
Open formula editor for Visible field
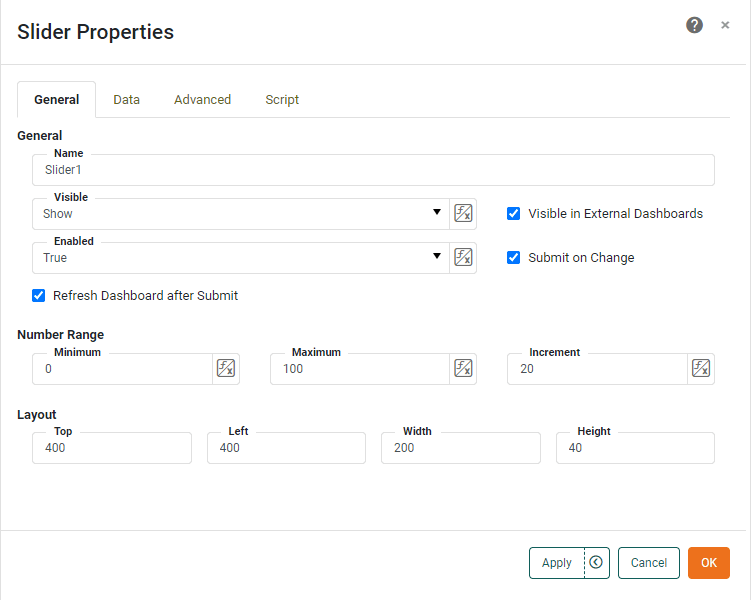(x=463, y=213)
